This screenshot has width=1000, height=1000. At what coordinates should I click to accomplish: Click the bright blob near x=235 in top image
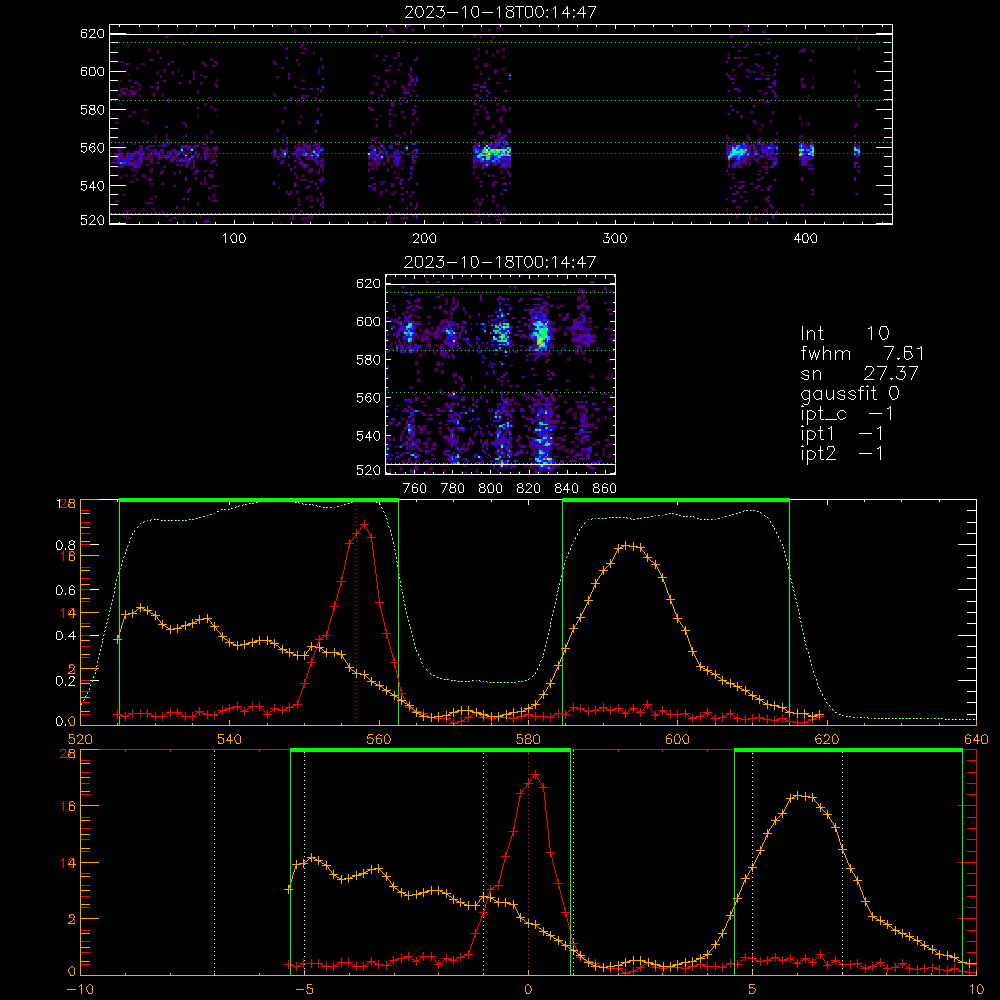pos(492,154)
